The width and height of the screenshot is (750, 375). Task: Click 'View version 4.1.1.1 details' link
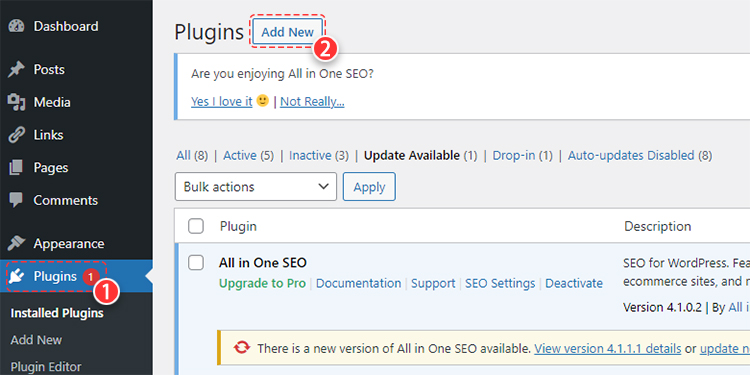coord(607,348)
